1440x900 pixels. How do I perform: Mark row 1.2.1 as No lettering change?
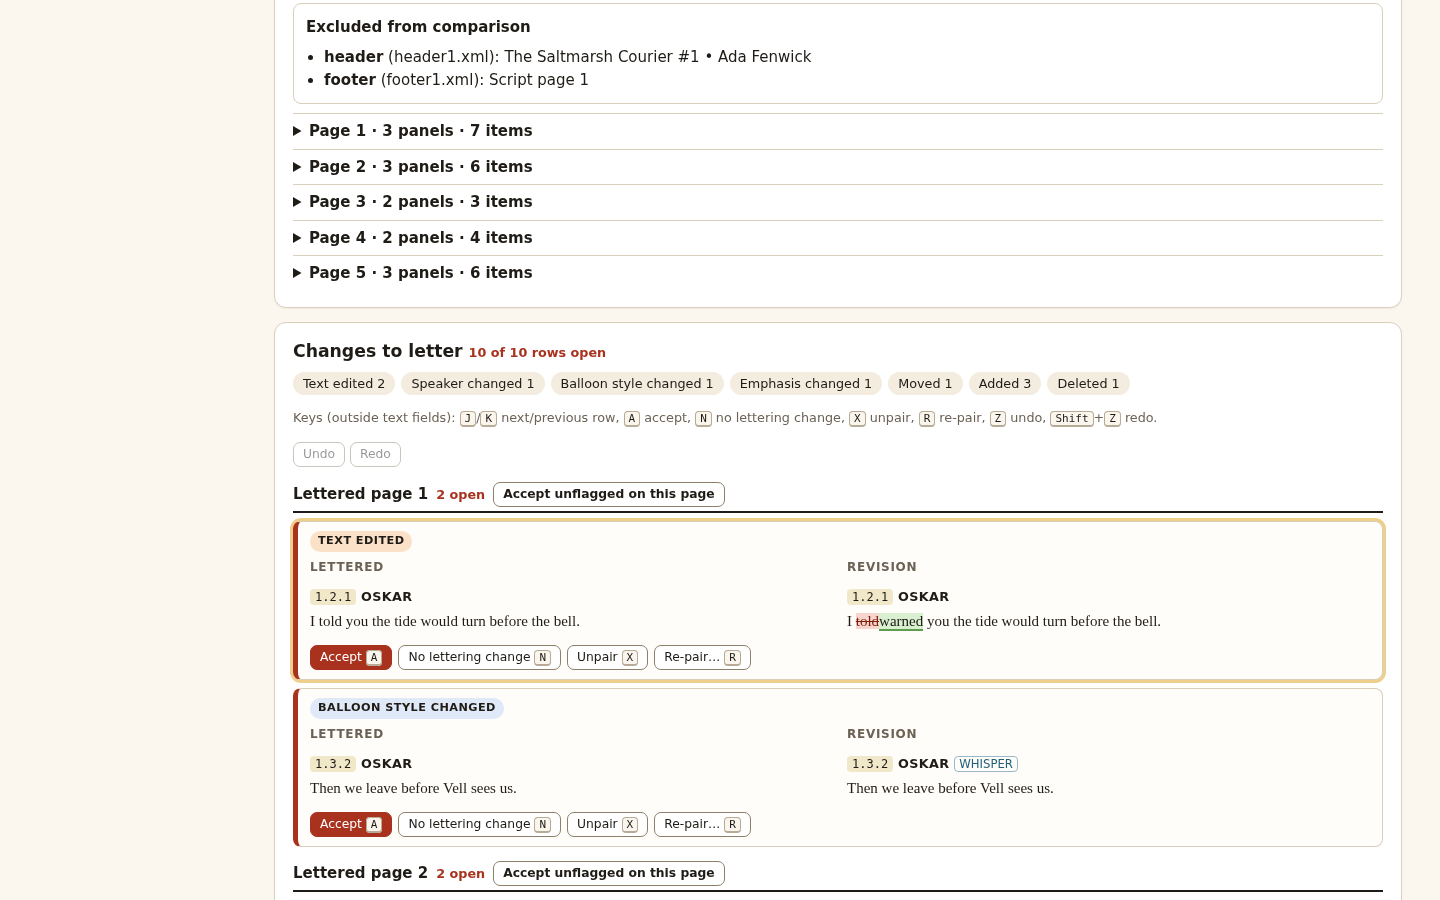click(479, 657)
